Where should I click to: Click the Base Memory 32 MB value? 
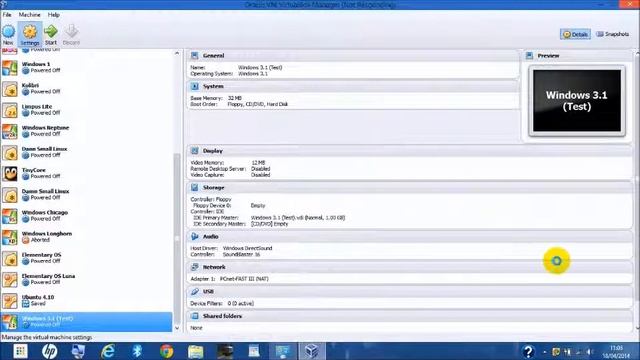tap(235, 98)
